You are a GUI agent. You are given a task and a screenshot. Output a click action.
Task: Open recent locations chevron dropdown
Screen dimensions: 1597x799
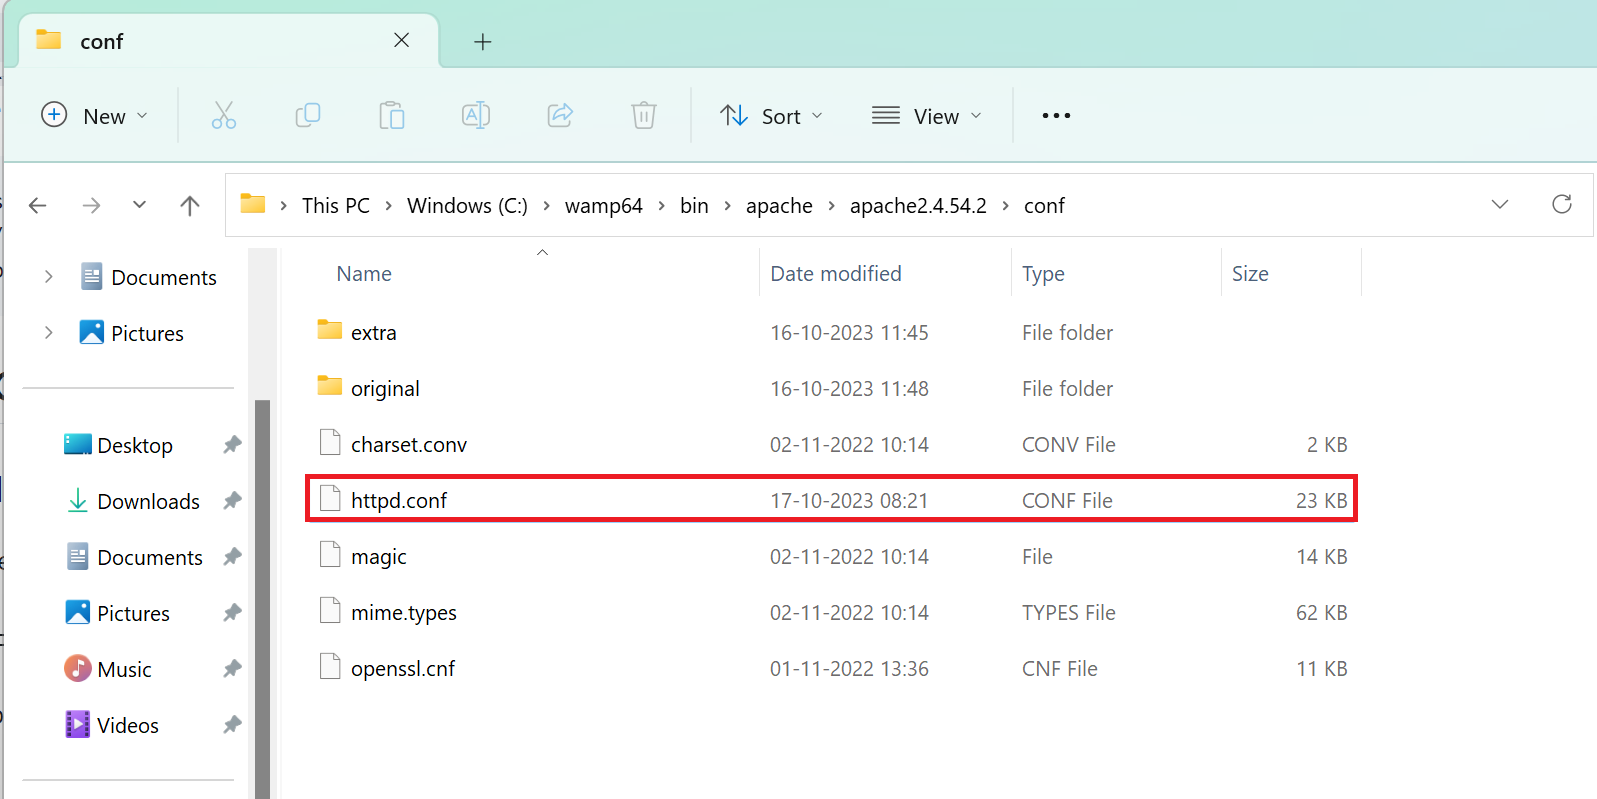[x=139, y=205]
